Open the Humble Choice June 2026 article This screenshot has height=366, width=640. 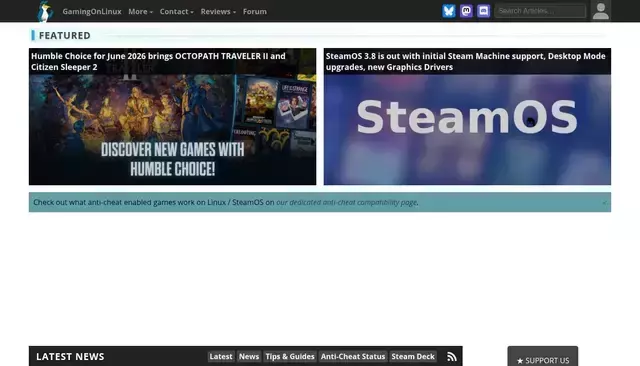(x=158, y=61)
